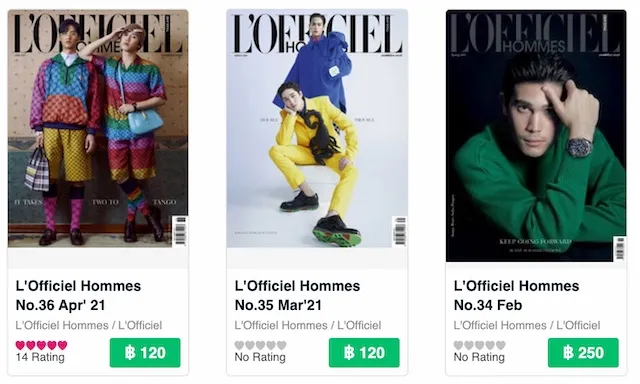The height and width of the screenshot is (384, 640).
Task: Open the publisher link under No.35 Mar'21
Action: click(308, 325)
